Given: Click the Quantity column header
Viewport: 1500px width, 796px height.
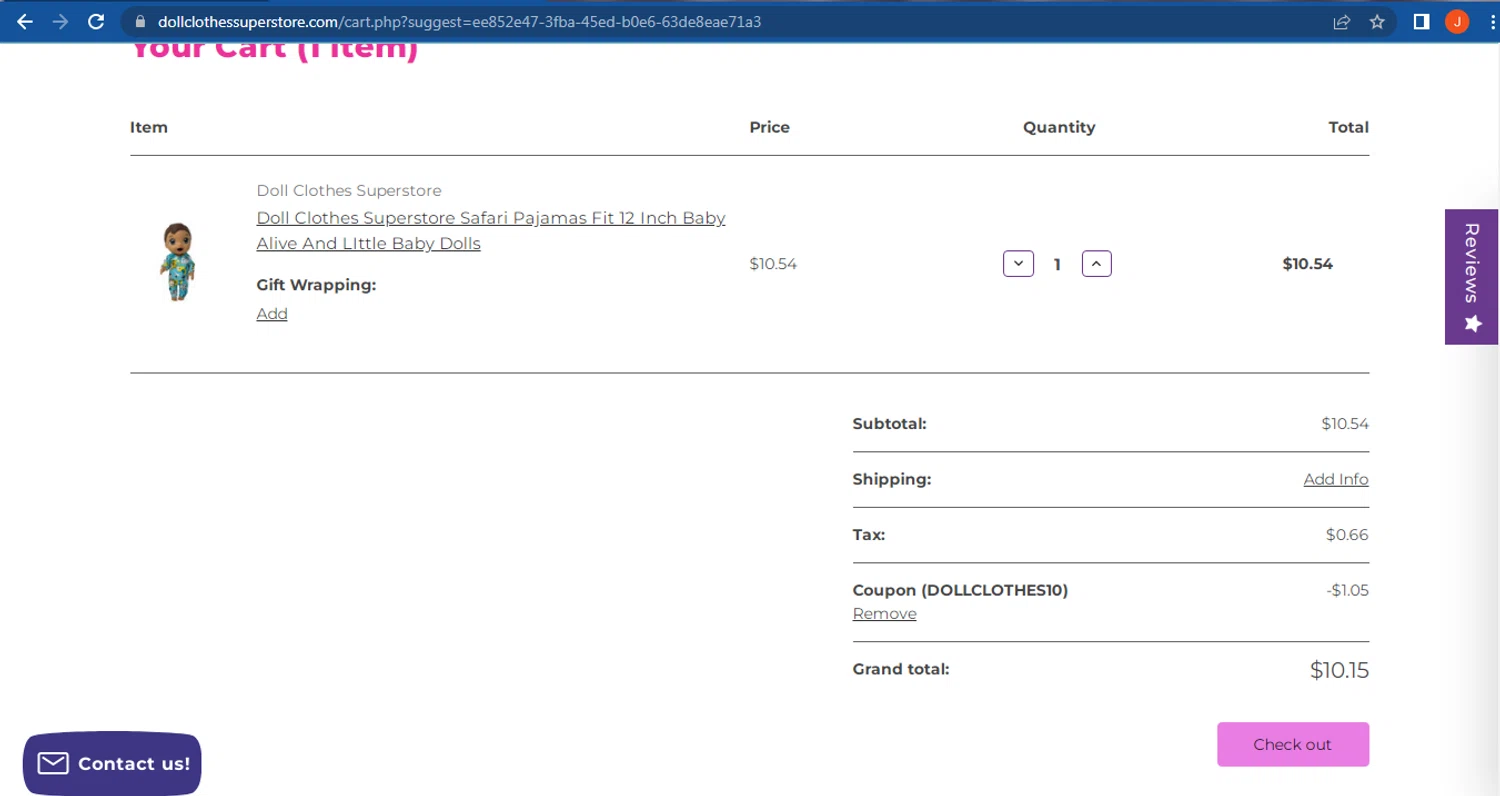Looking at the screenshot, I should (1059, 127).
